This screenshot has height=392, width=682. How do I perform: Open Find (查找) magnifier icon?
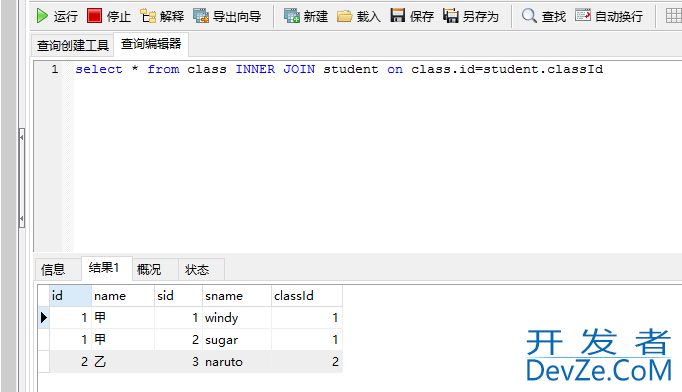pyautogui.click(x=529, y=16)
